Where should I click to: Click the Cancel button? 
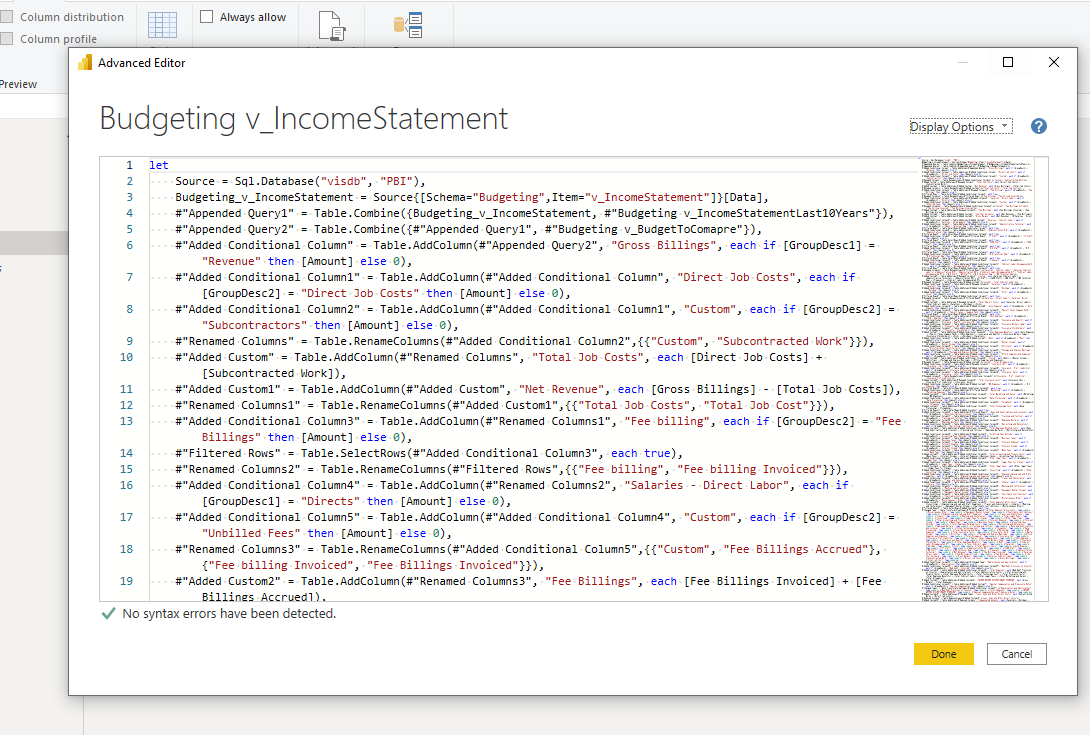pos(1016,654)
